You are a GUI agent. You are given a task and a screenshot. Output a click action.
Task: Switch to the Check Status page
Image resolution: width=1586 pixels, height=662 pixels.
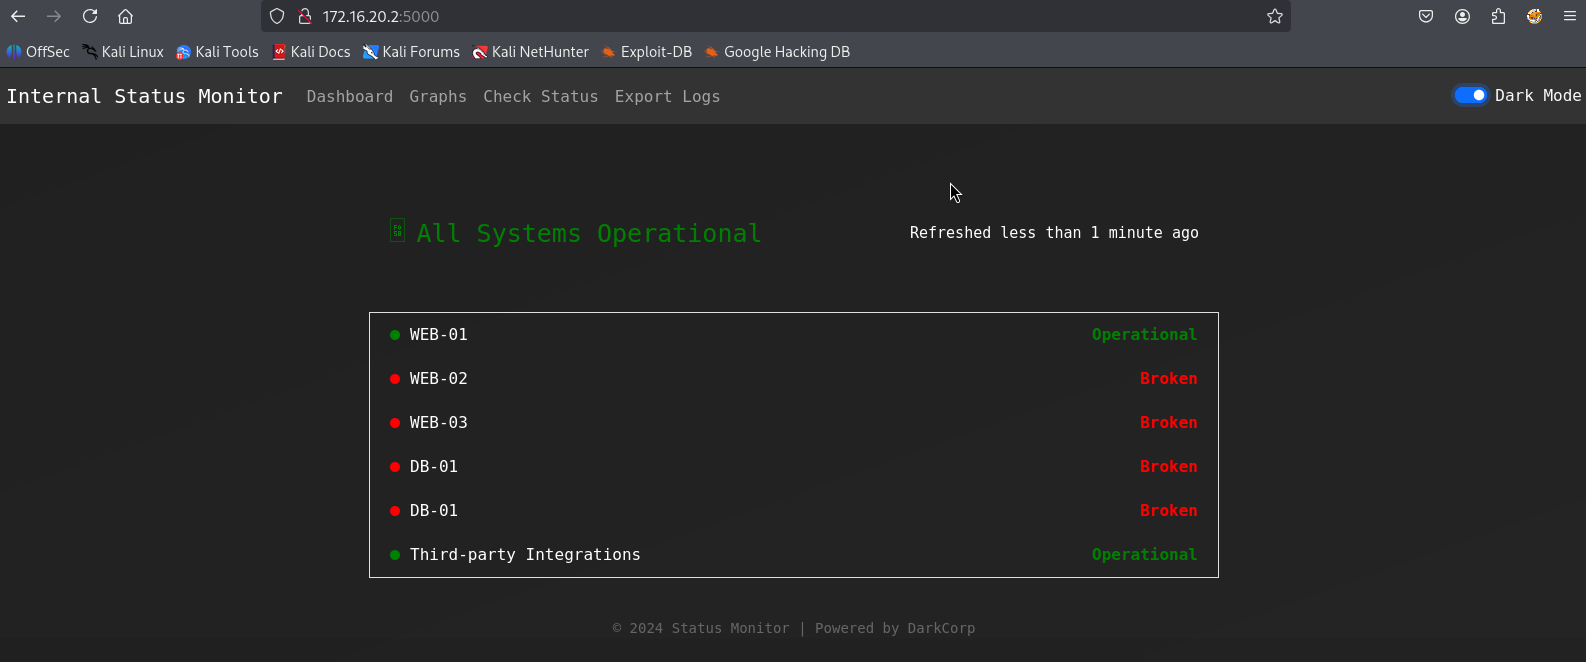pos(540,96)
